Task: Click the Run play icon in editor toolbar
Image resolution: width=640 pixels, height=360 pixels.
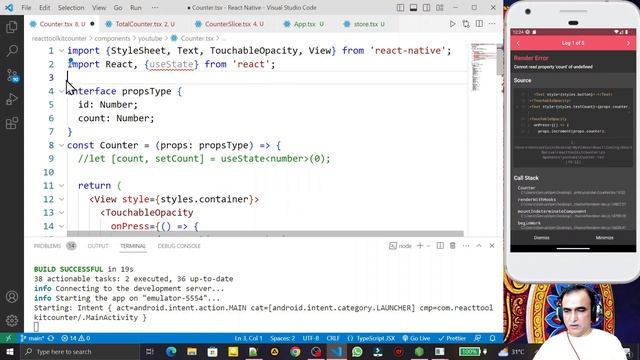Action: click(452, 24)
